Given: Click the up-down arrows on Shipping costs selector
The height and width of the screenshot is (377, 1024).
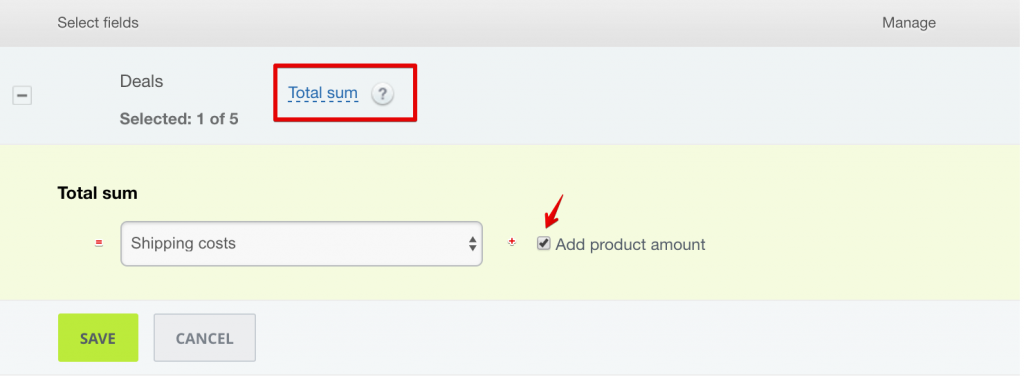Looking at the screenshot, I should 472,244.
